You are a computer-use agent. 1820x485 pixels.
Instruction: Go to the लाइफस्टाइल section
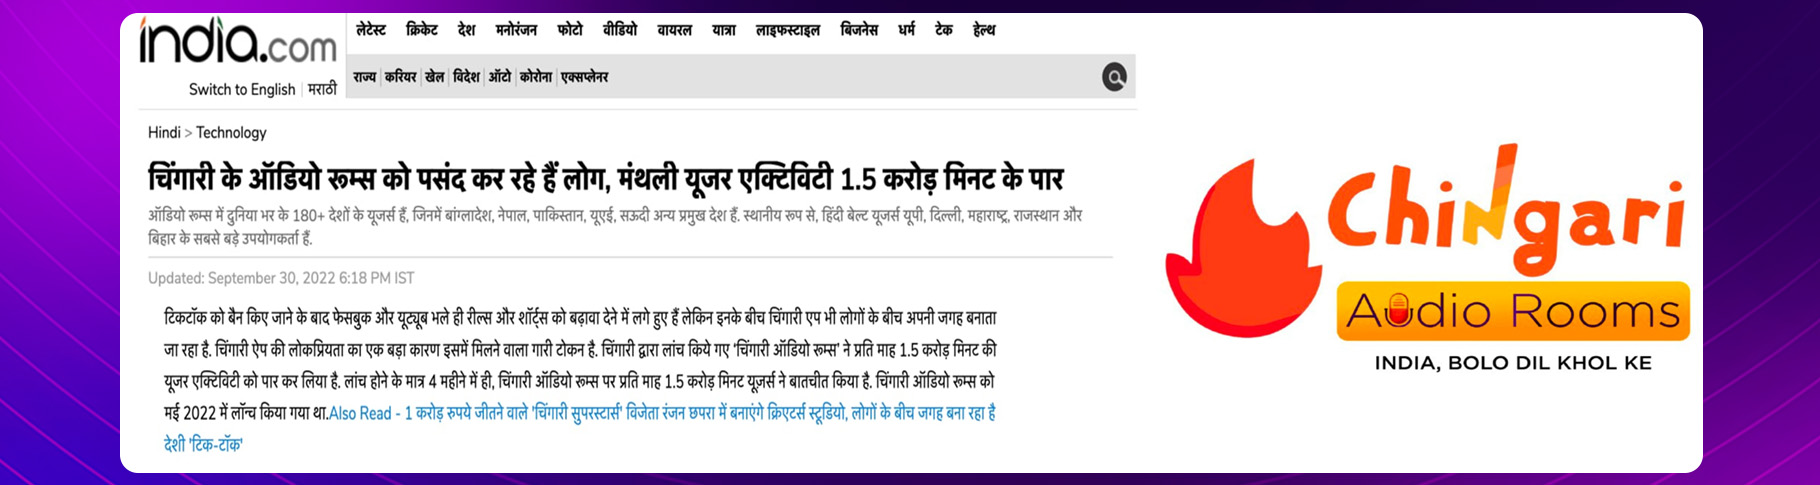[788, 30]
